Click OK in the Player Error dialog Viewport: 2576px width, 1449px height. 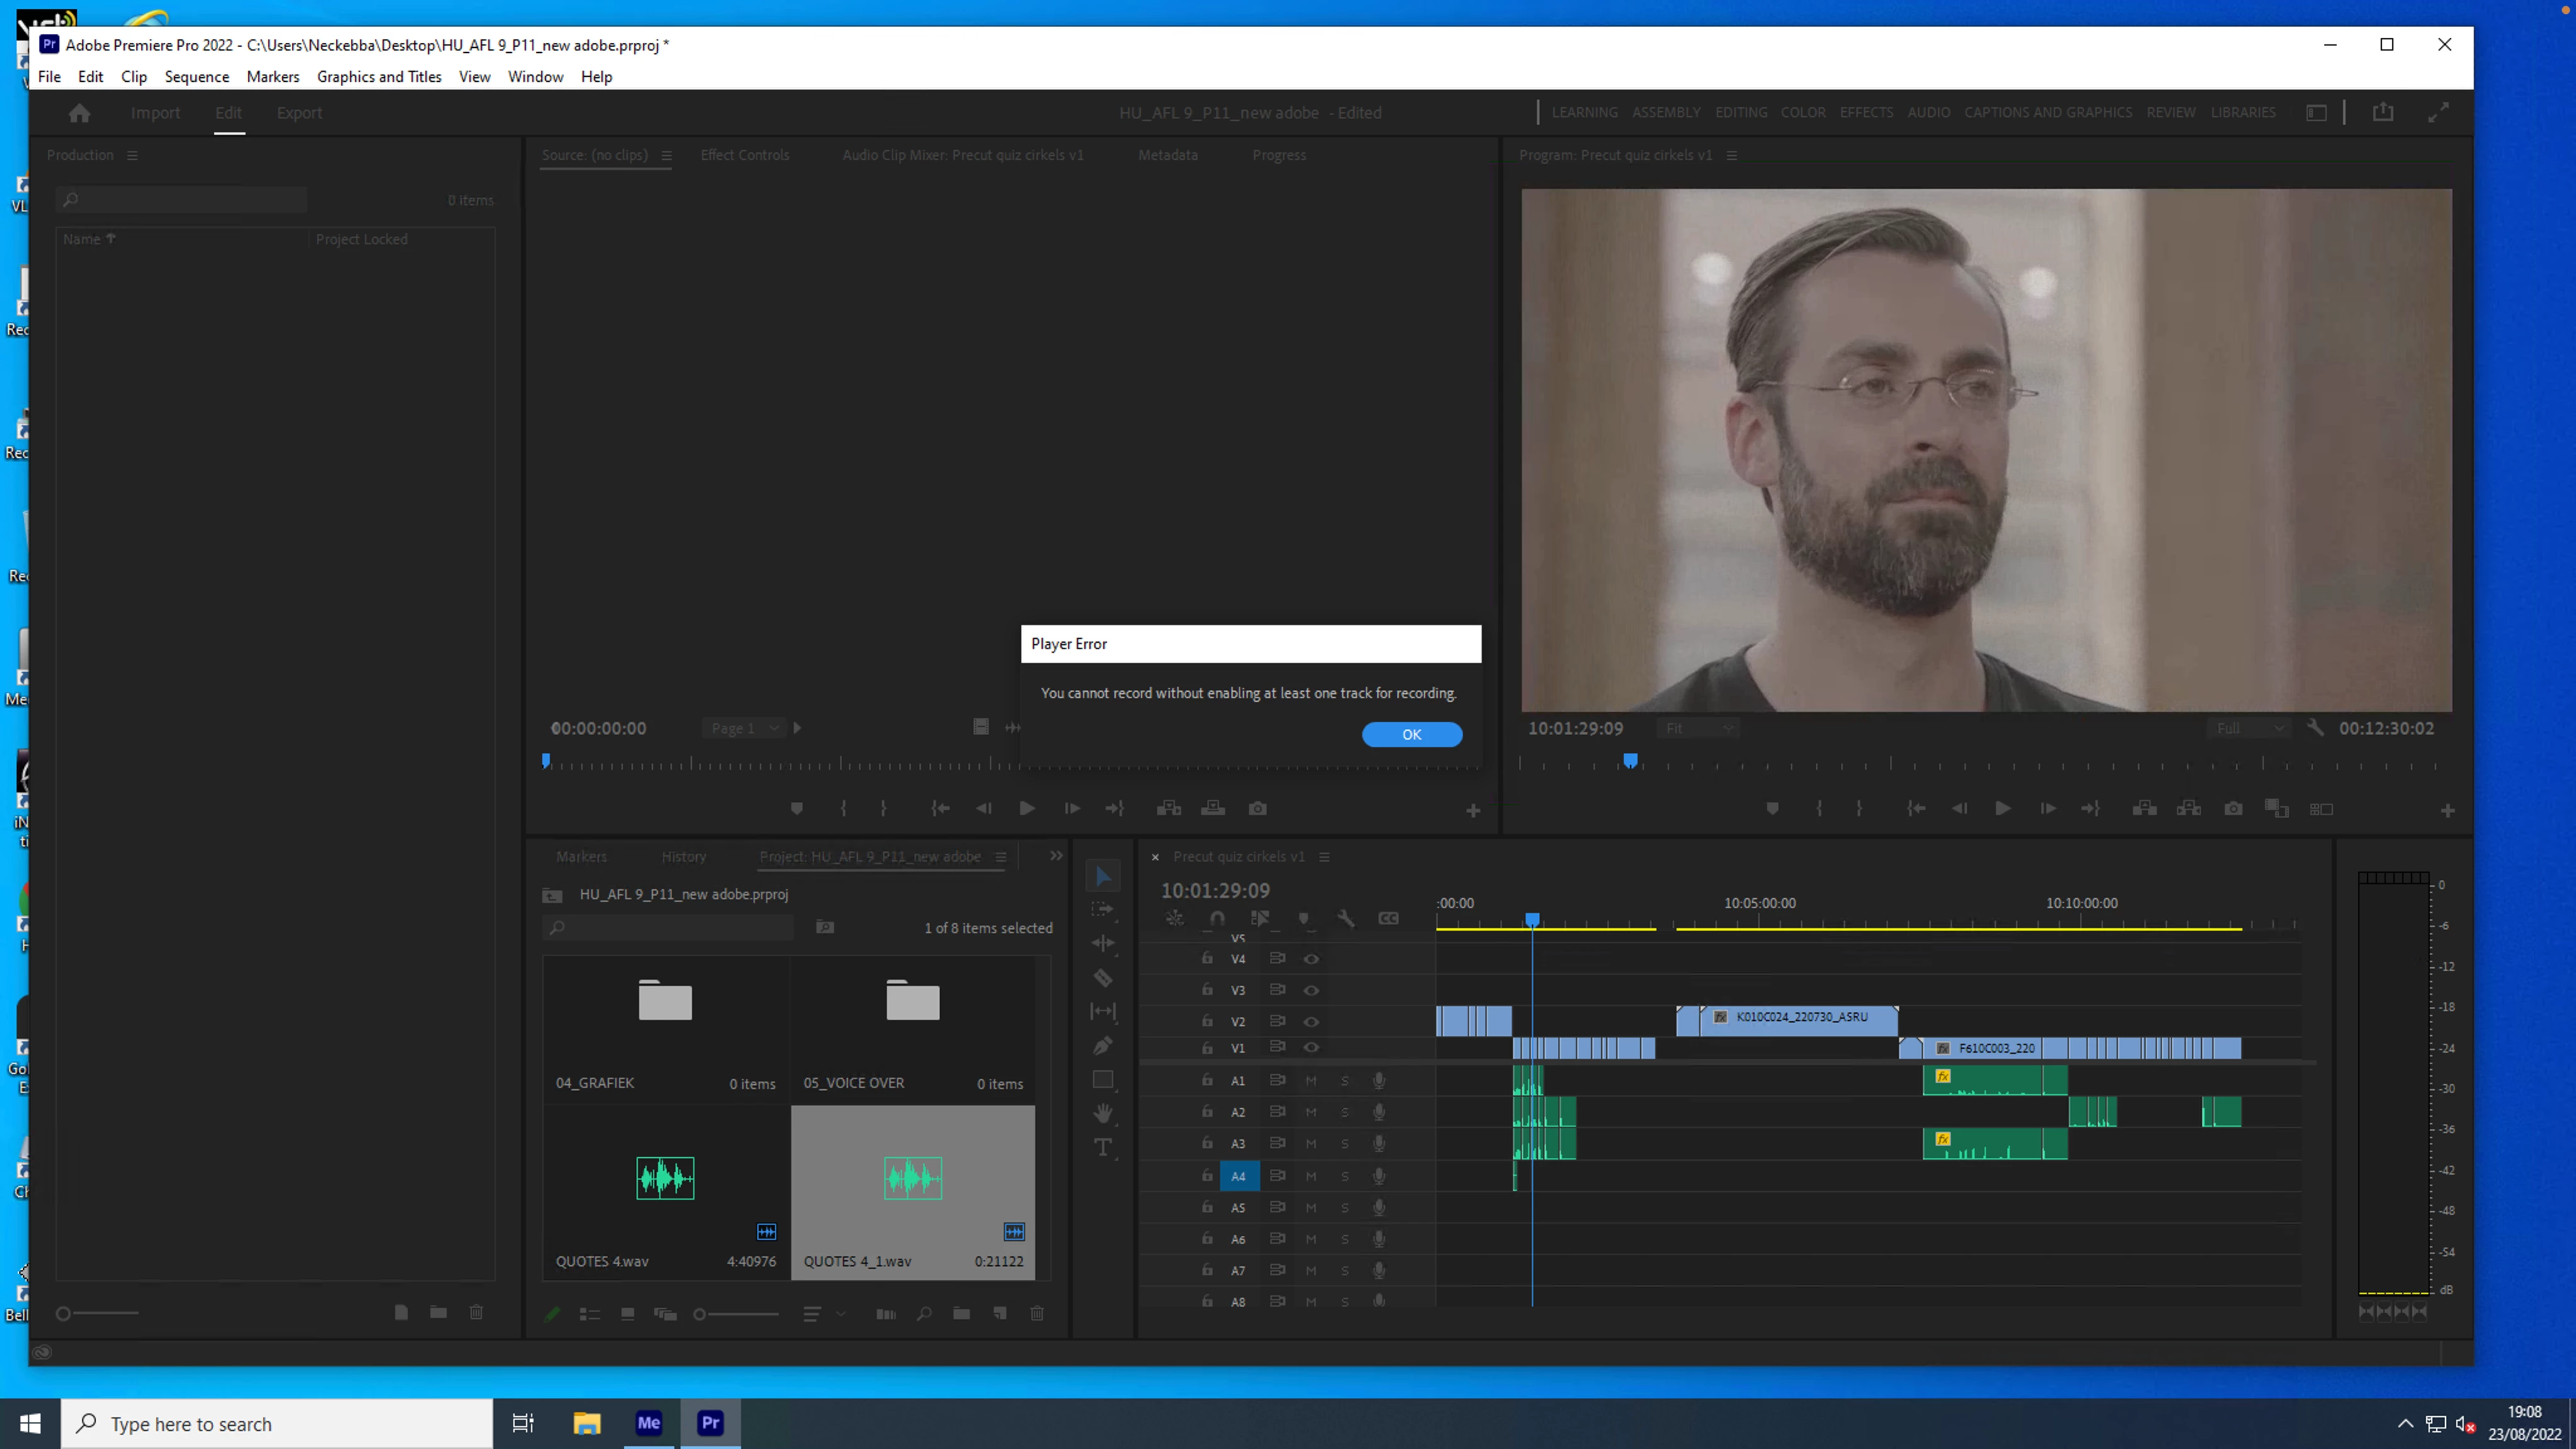[x=1411, y=734]
